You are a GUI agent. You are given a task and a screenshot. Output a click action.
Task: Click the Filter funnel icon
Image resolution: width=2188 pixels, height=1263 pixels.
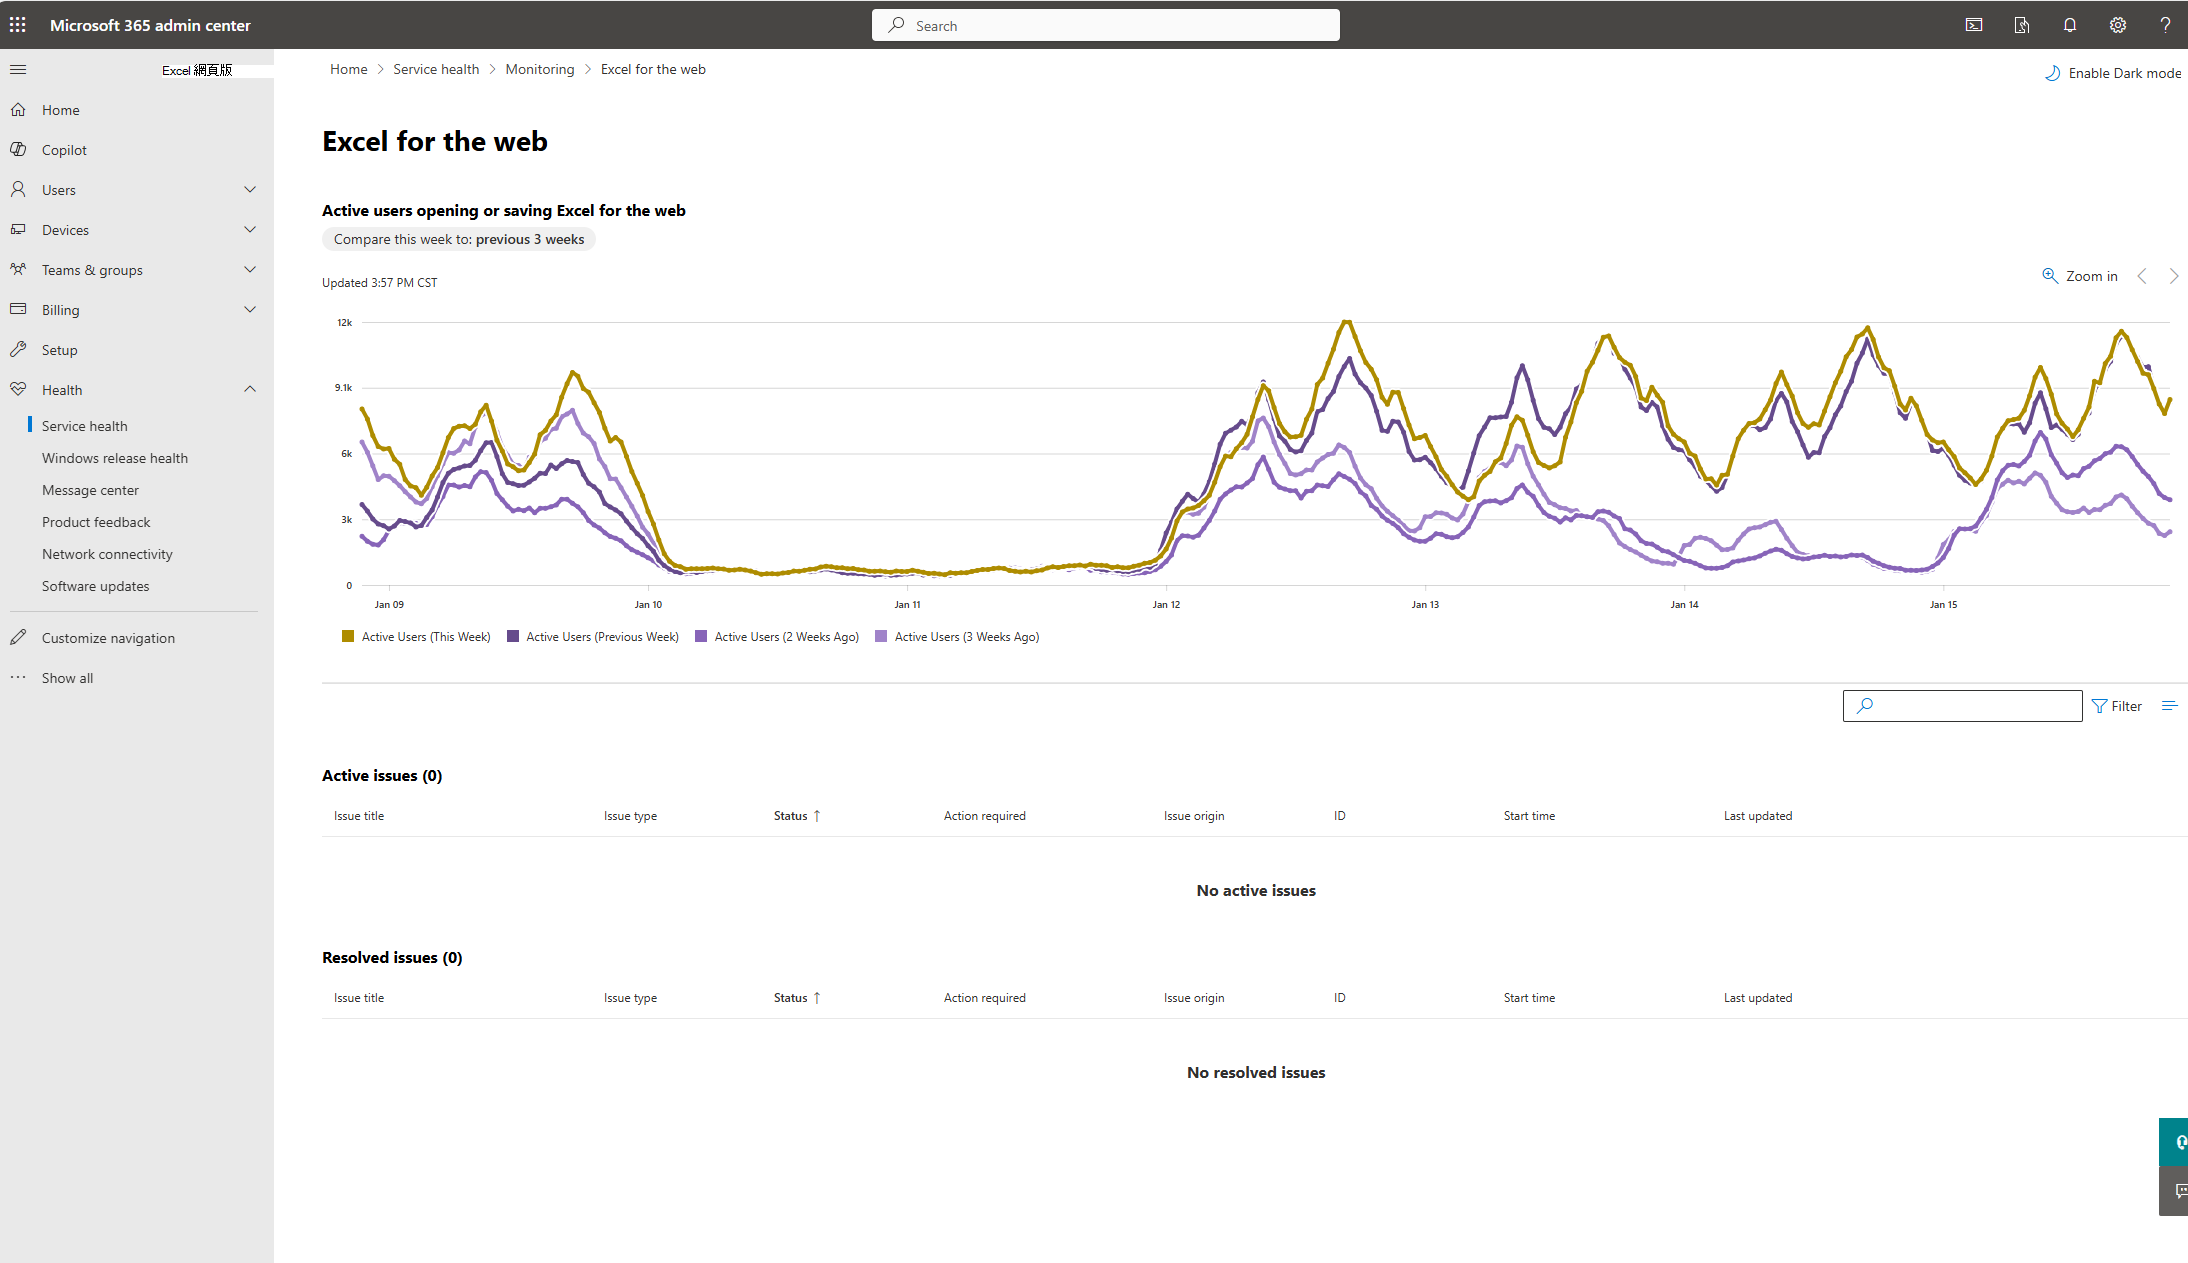pos(2099,706)
